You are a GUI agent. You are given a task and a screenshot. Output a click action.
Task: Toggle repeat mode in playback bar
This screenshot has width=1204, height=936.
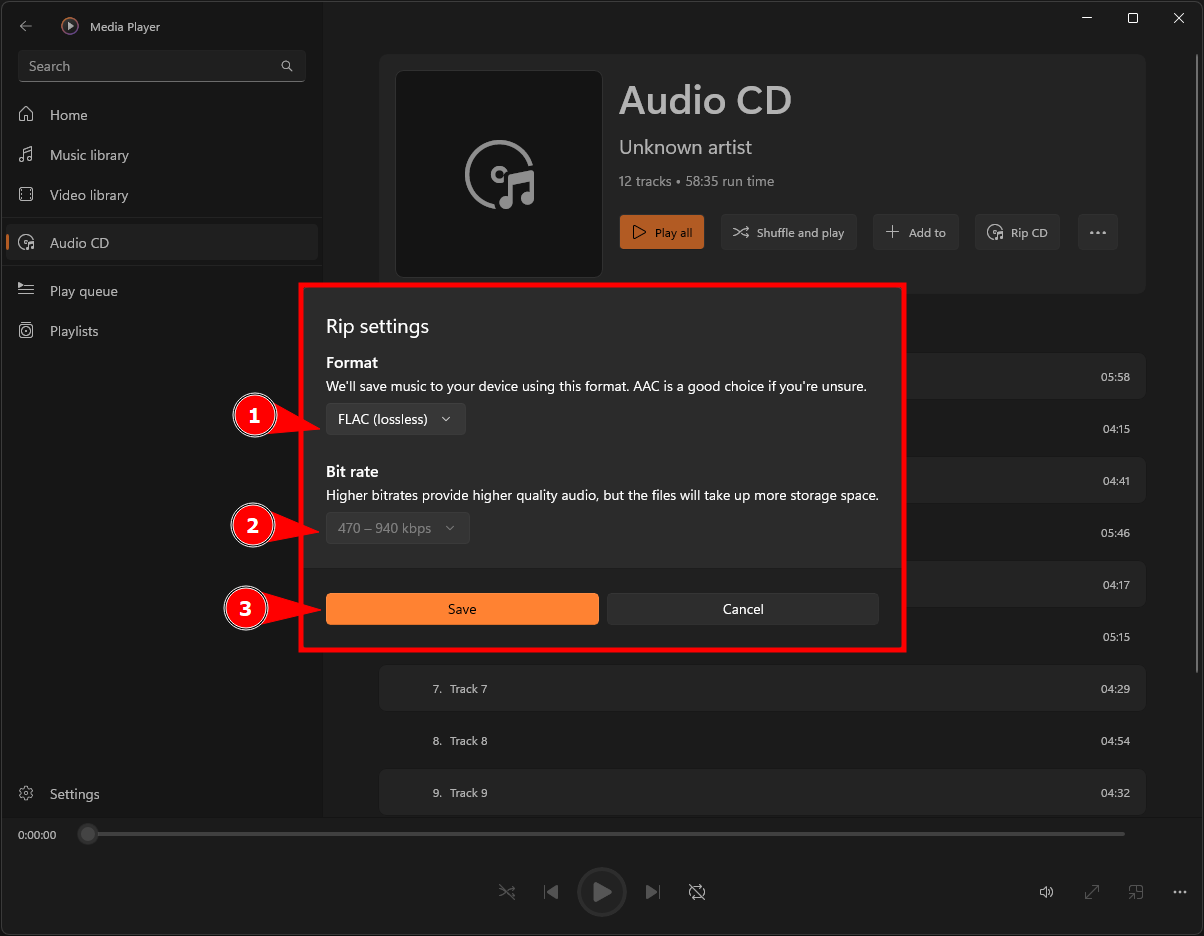click(697, 891)
